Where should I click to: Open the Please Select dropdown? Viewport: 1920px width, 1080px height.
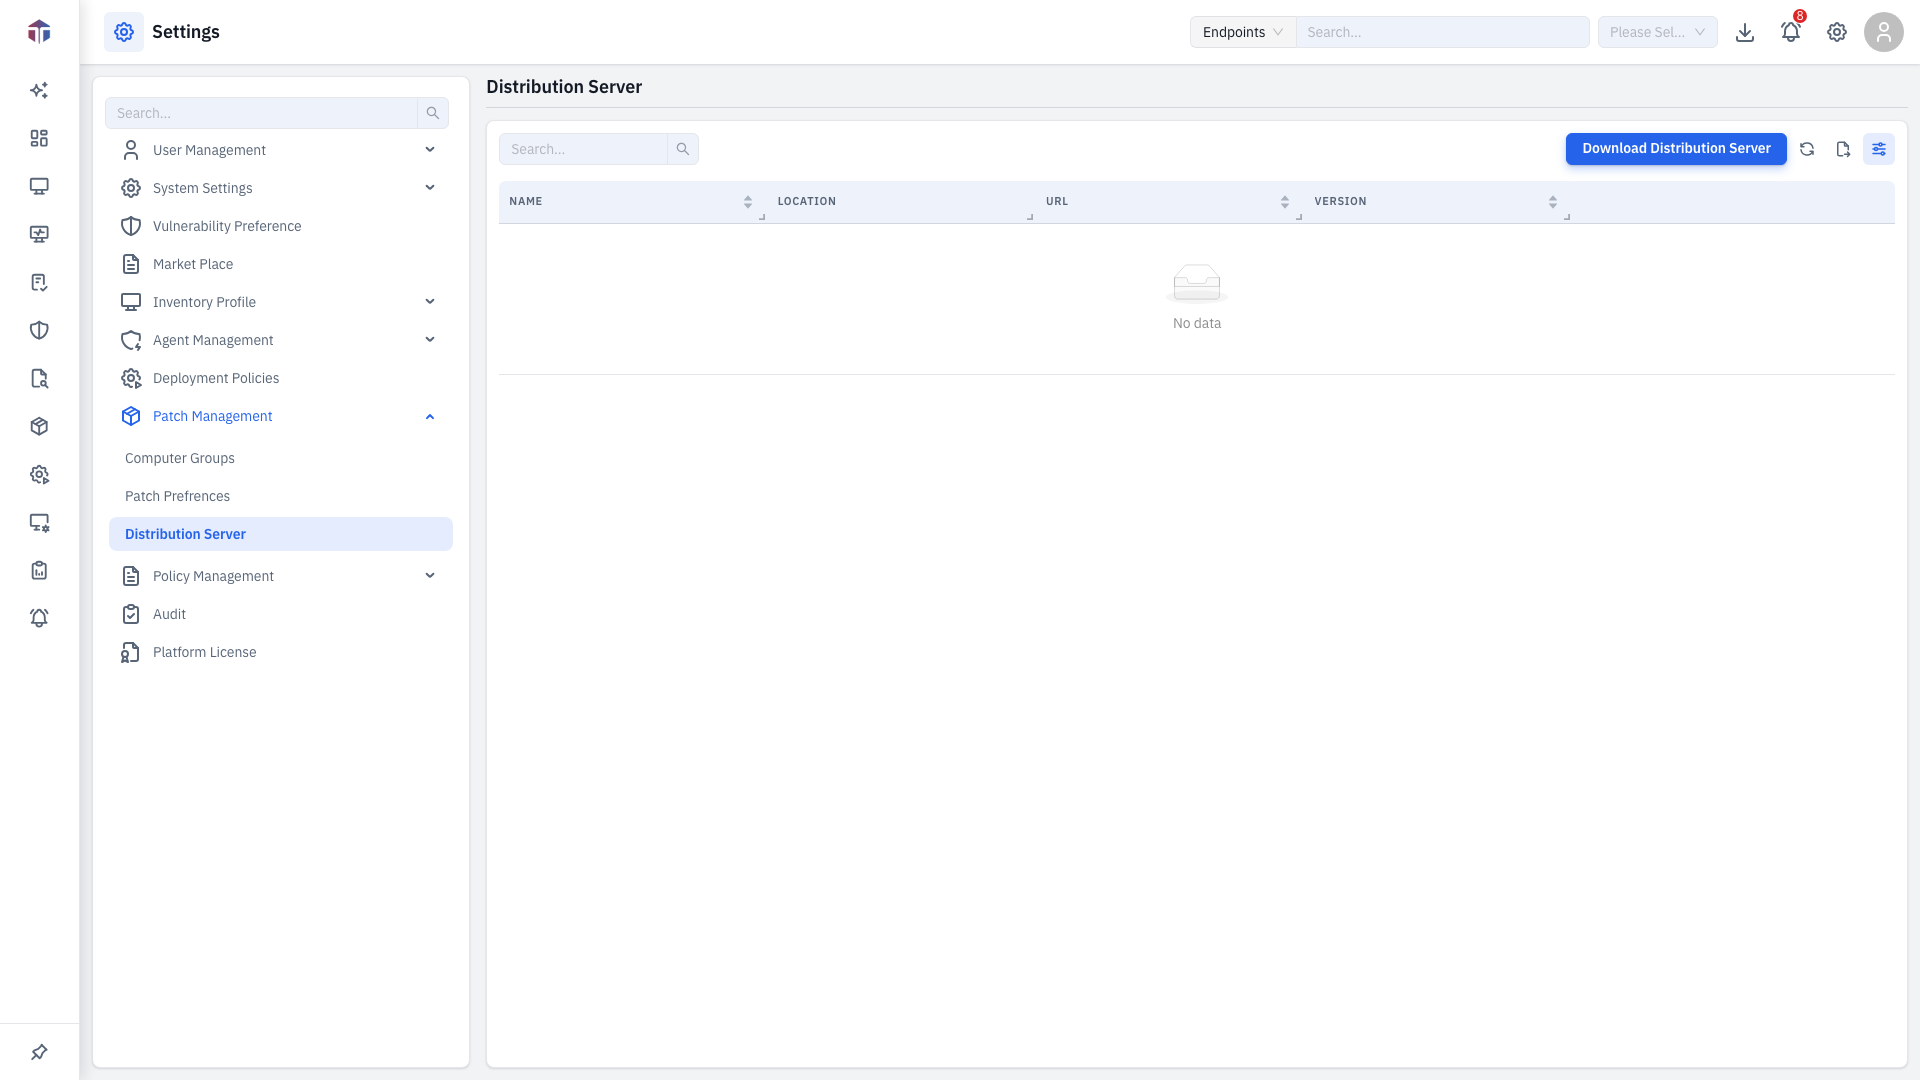(1658, 32)
